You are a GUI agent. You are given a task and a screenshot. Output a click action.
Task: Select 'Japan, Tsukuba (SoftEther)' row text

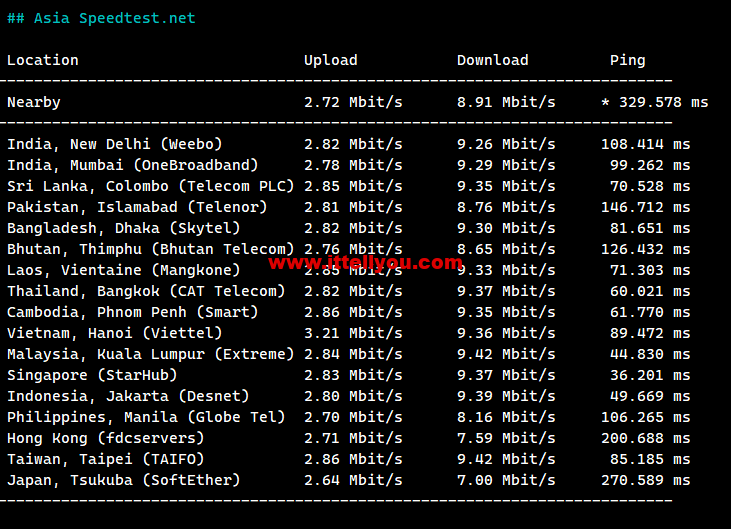(x=124, y=480)
